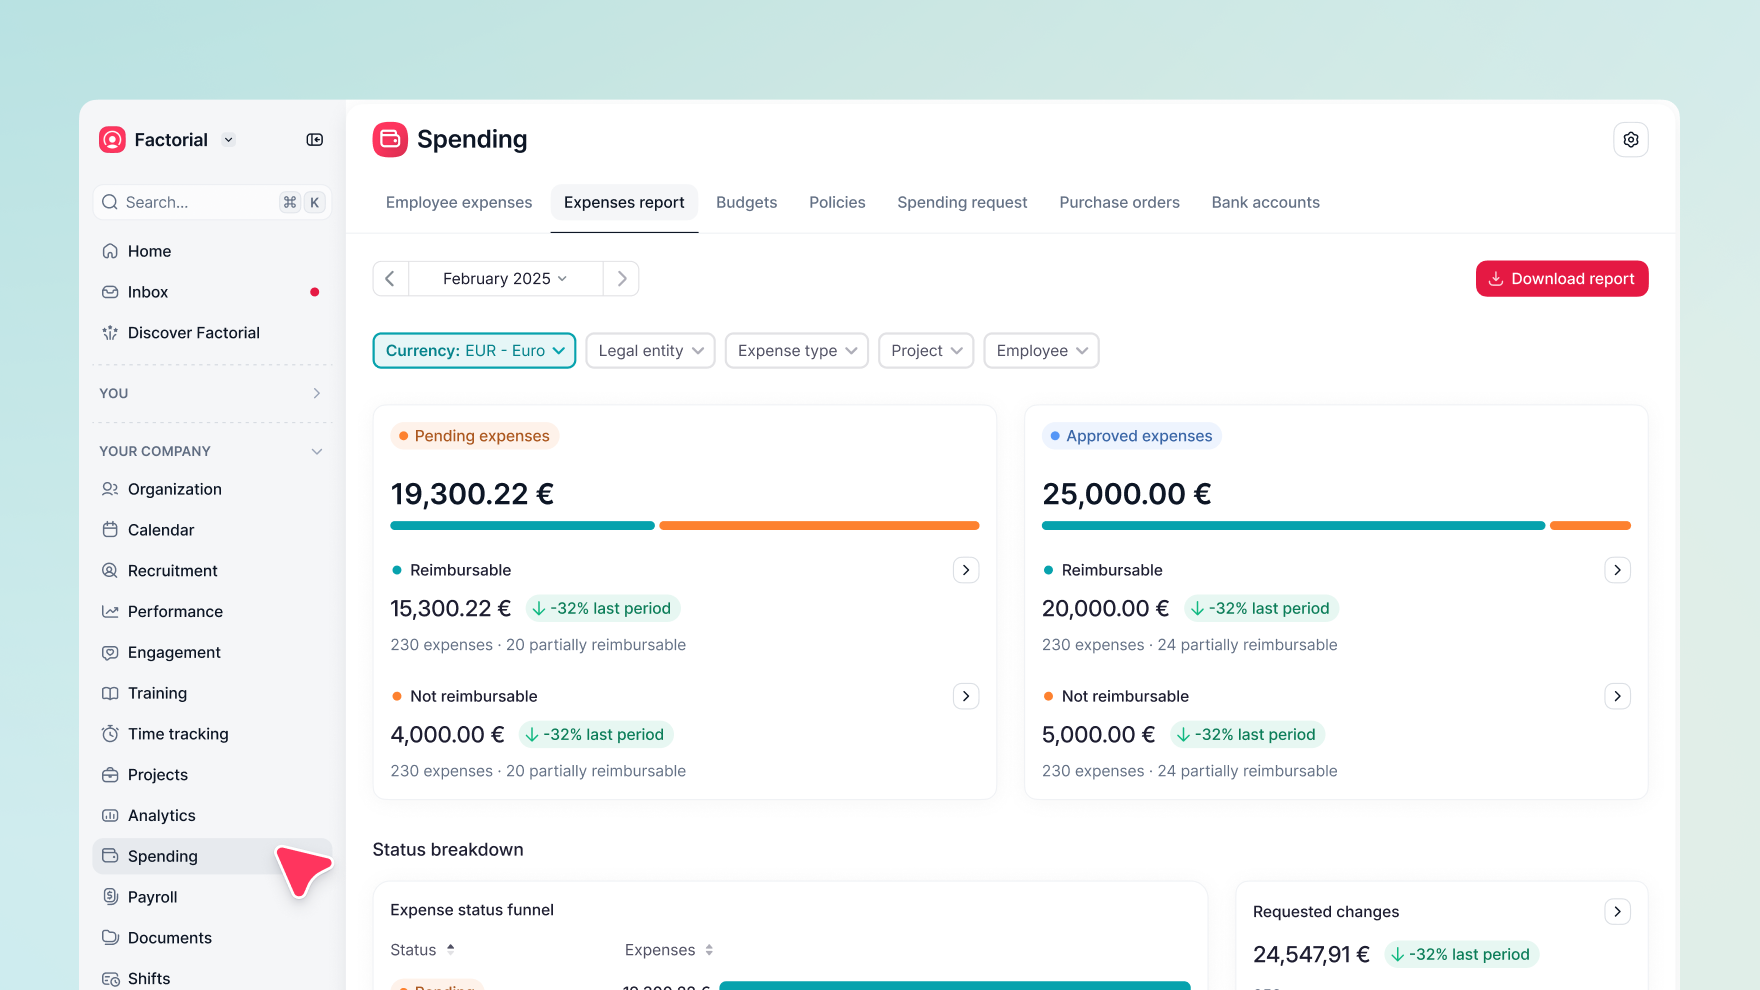Click pending reimbursable teal progress bar
Image resolution: width=1760 pixels, height=990 pixels.
tap(522, 526)
